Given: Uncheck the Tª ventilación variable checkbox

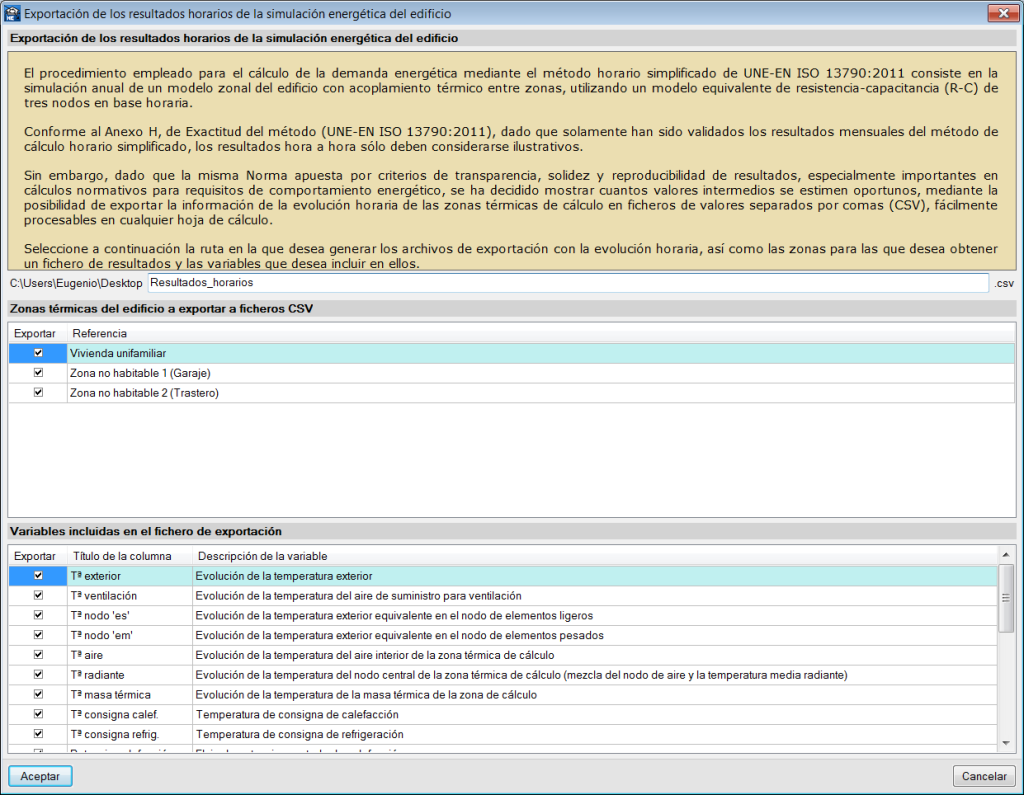Looking at the screenshot, I should point(39,595).
